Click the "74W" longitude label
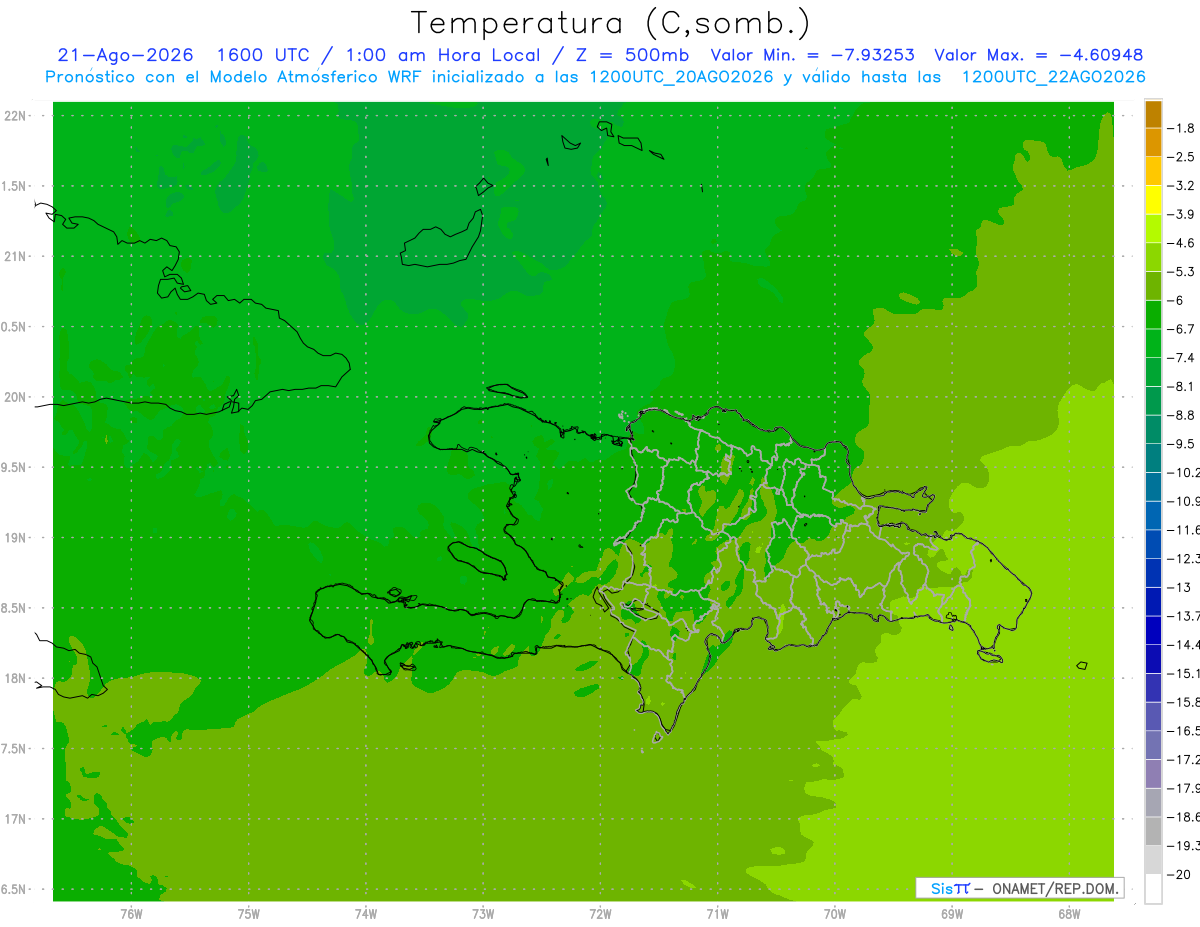The width and height of the screenshot is (1200, 927). pyautogui.click(x=366, y=914)
